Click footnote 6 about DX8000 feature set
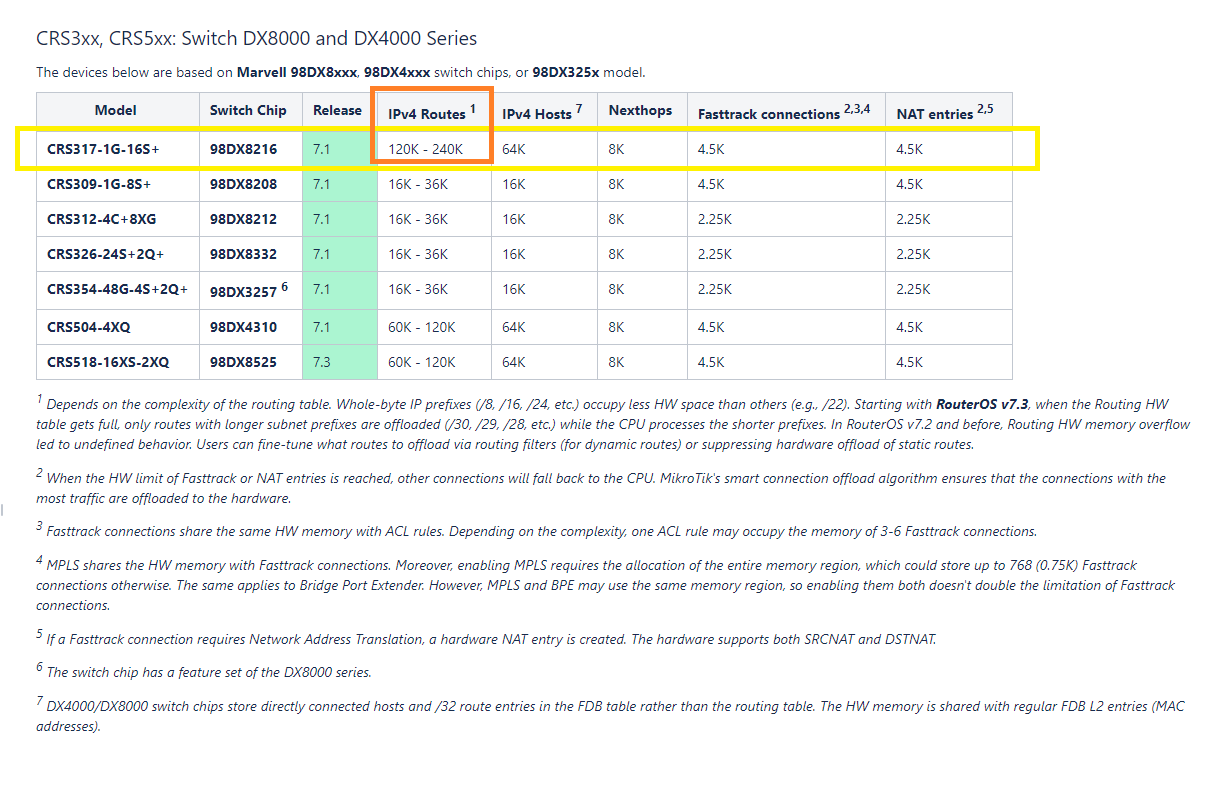 [204, 671]
